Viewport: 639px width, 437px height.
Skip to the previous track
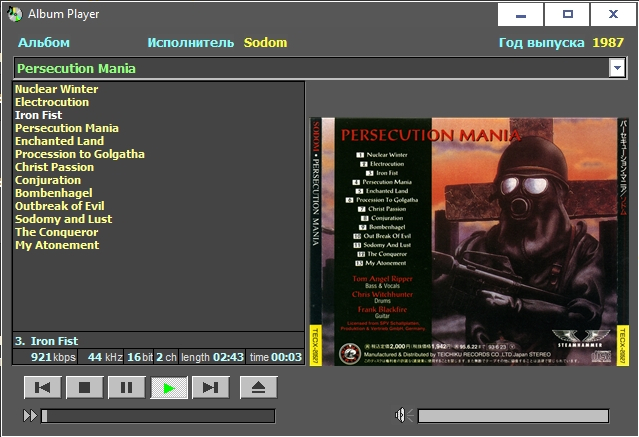(x=42, y=388)
